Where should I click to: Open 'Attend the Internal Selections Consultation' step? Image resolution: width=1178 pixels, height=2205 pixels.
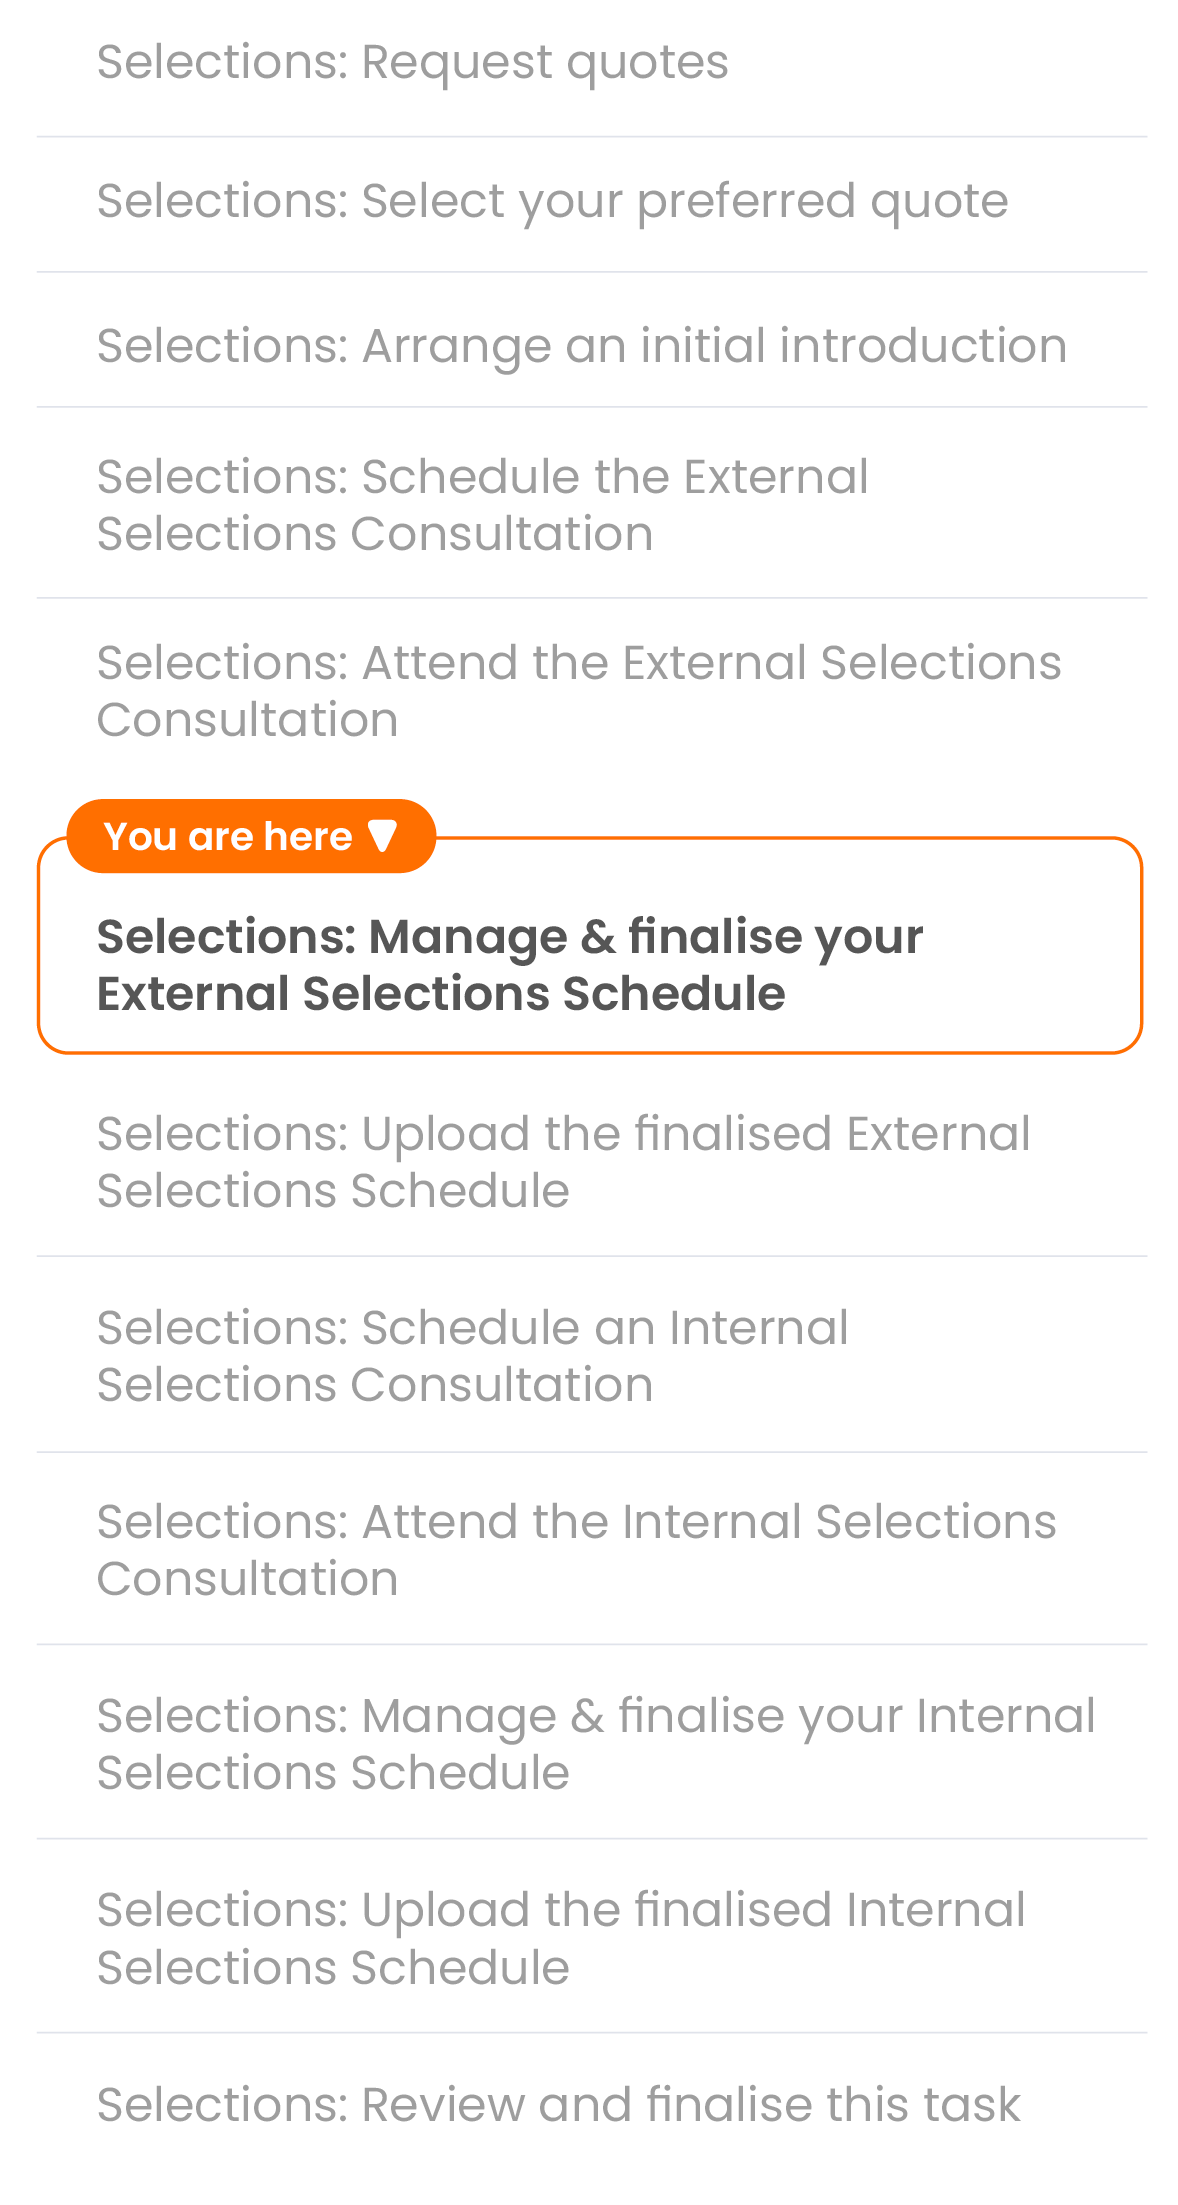(x=576, y=1550)
